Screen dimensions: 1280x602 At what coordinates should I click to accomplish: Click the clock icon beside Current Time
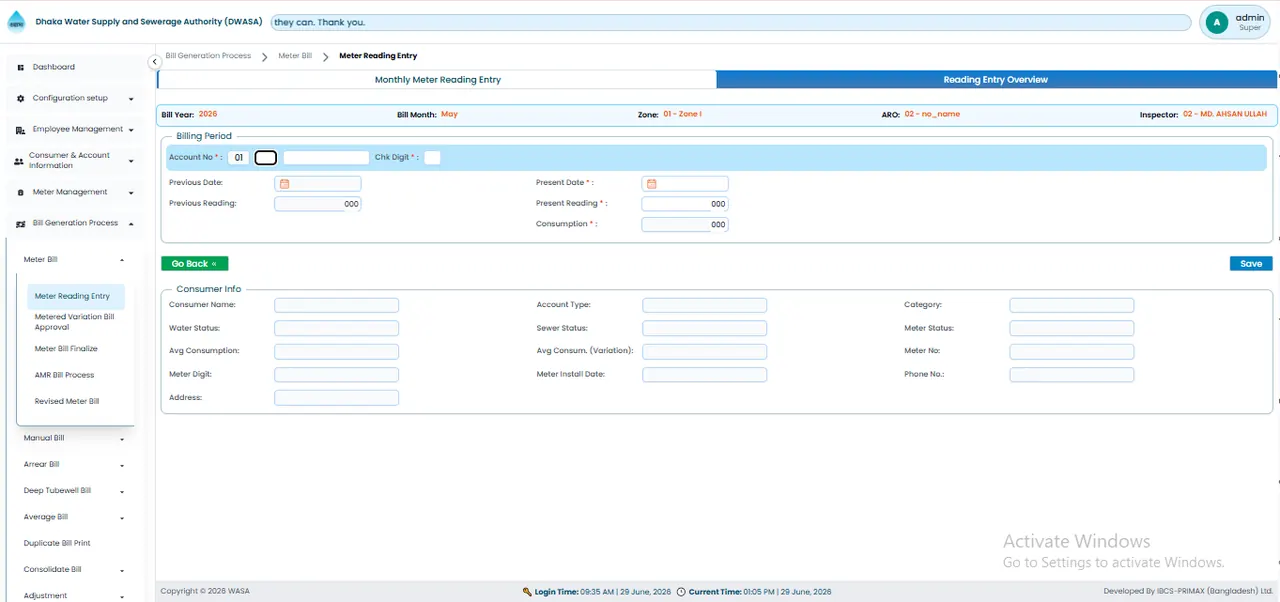[681, 592]
